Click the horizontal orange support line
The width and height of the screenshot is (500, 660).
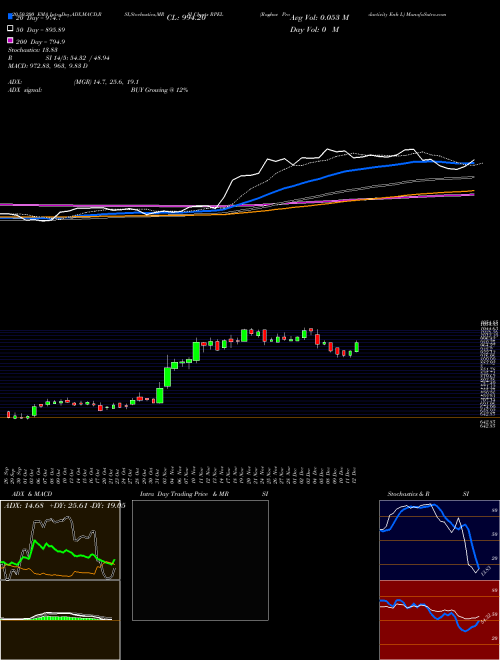[250, 418]
